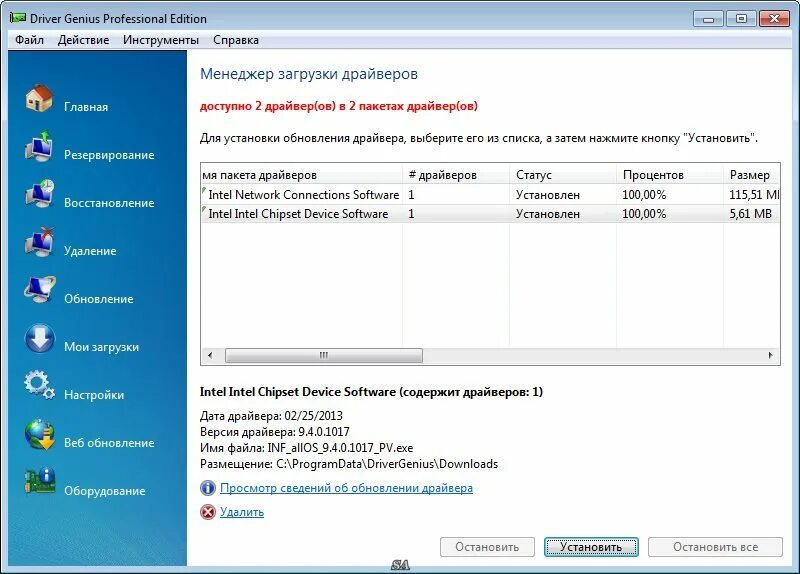The image size is (800, 574).
Task: Go to the Главная section label
Action: tap(86, 107)
